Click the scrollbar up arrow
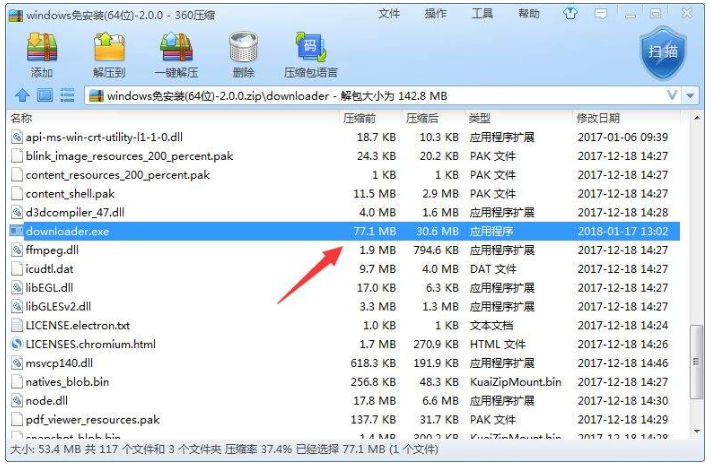This screenshot has width=711, height=466. [697, 119]
